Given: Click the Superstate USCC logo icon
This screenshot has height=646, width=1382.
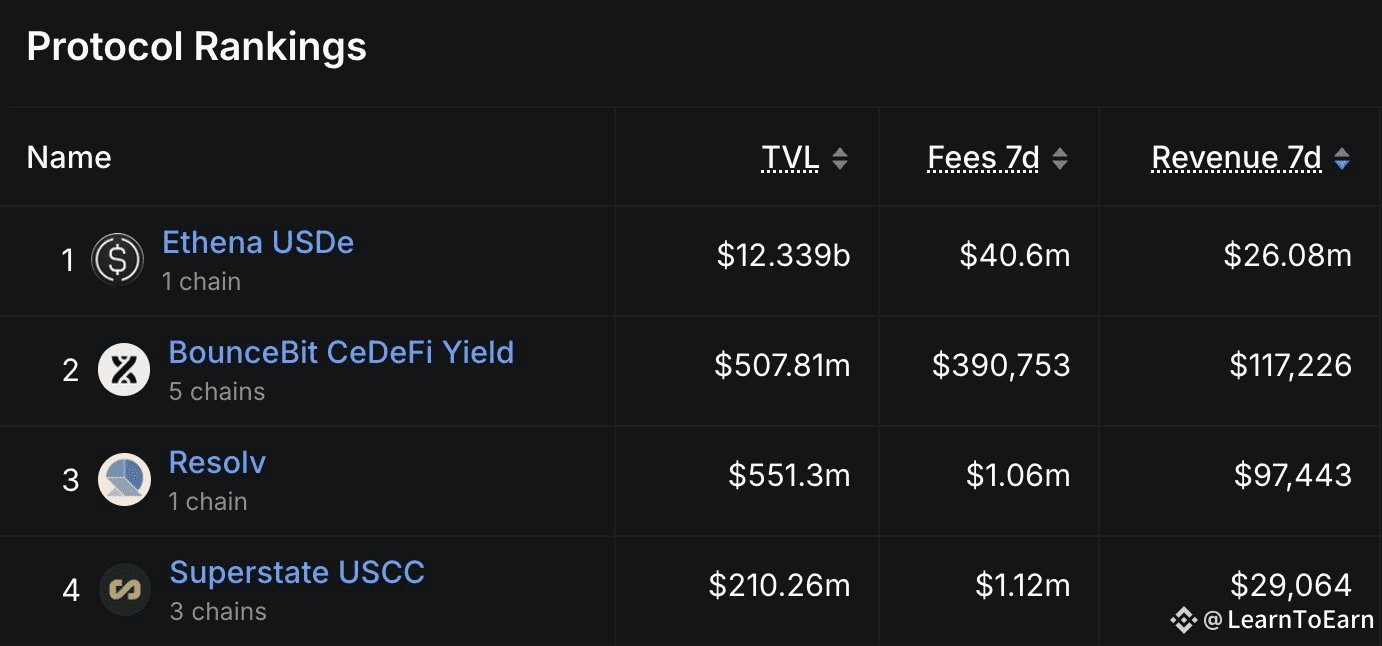Looking at the screenshot, I should tap(124, 590).
